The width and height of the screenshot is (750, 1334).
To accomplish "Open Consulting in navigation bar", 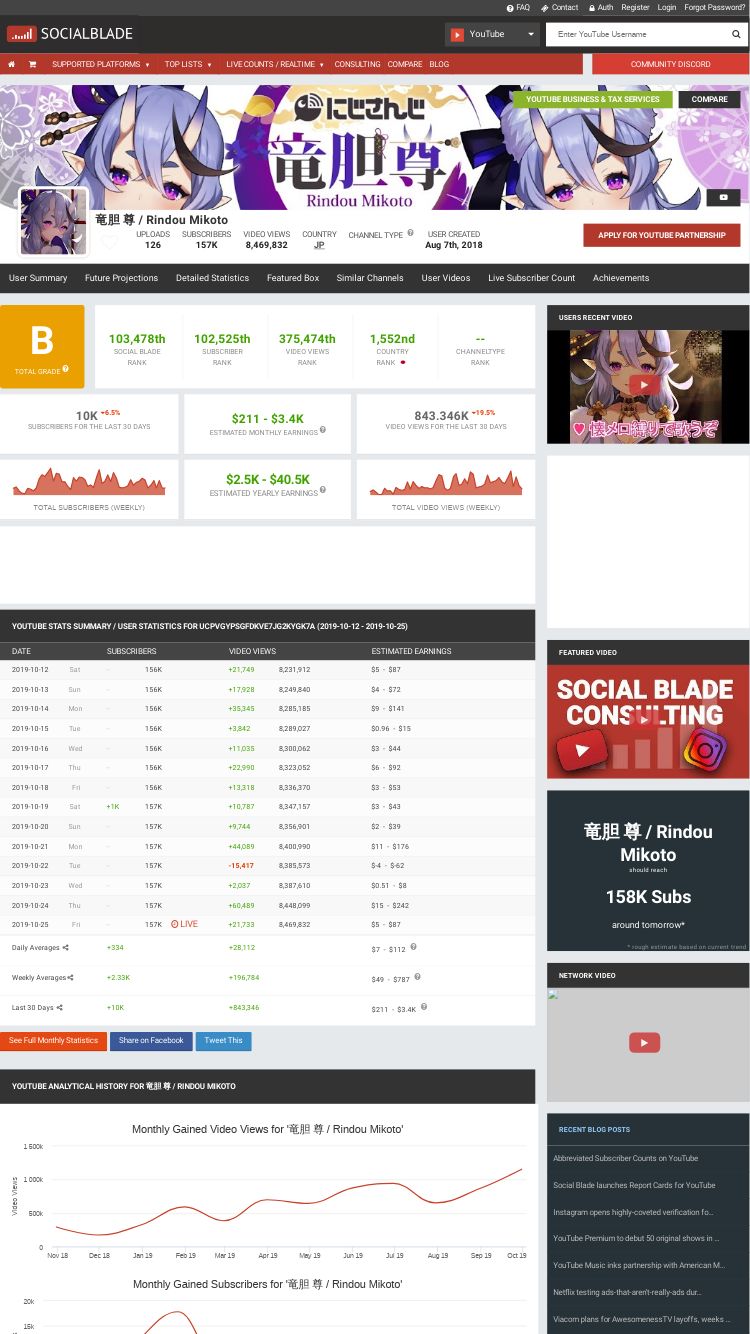I will [357, 64].
